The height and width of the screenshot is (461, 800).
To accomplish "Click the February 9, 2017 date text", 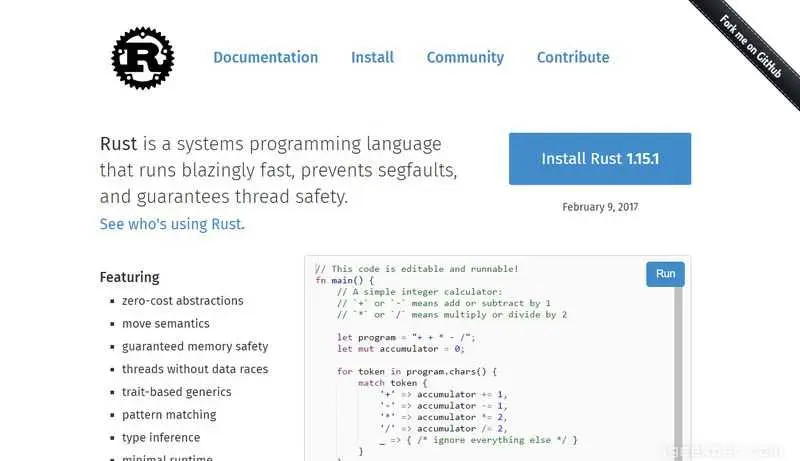I will pos(600,207).
